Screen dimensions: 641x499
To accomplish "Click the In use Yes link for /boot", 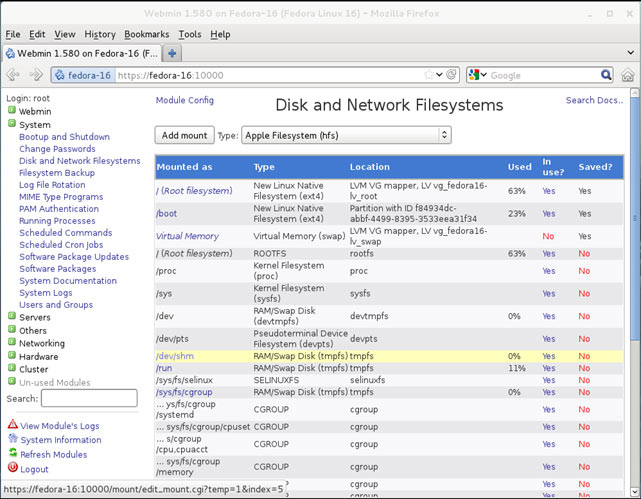I will (x=549, y=213).
